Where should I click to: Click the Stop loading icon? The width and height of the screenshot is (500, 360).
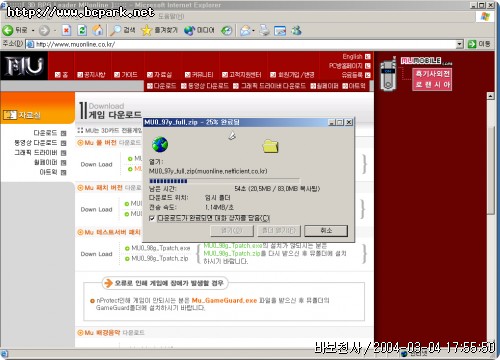67,31
